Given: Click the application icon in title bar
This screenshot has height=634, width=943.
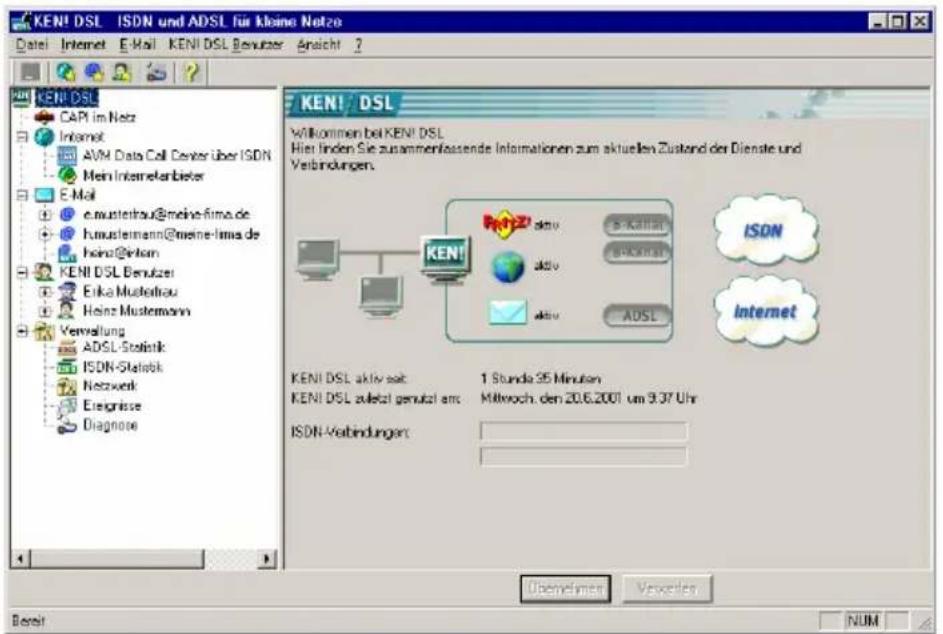Looking at the screenshot, I should point(22,21).
